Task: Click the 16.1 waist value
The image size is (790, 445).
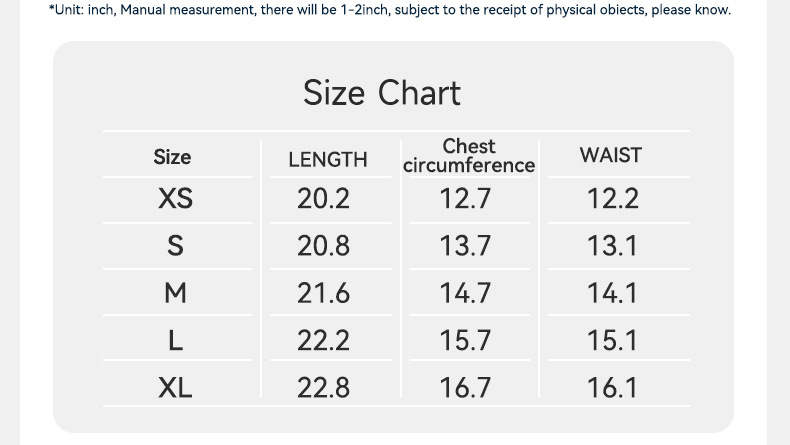Action: coord(612,387)
